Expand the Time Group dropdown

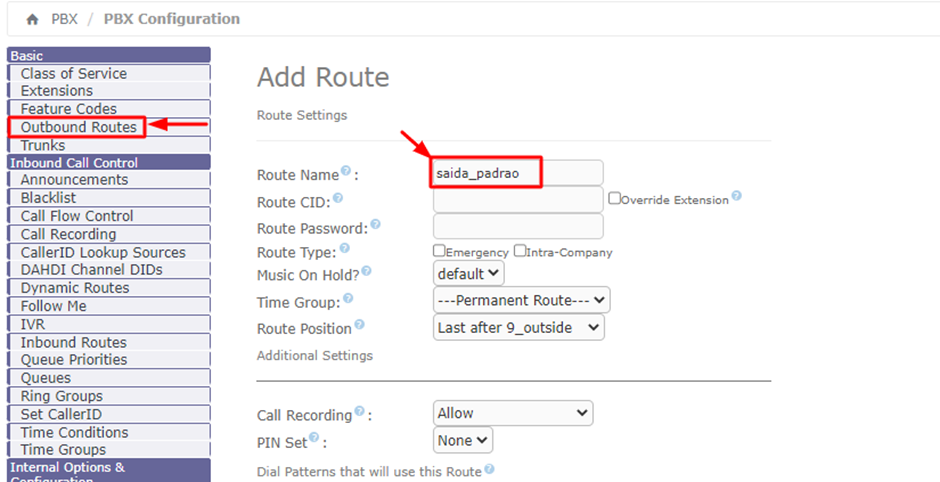click(521, 300)
